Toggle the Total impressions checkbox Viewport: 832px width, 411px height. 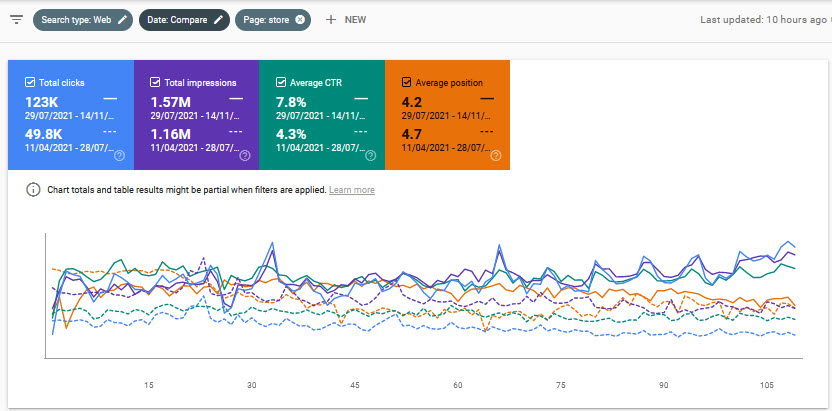pos(155,83)
